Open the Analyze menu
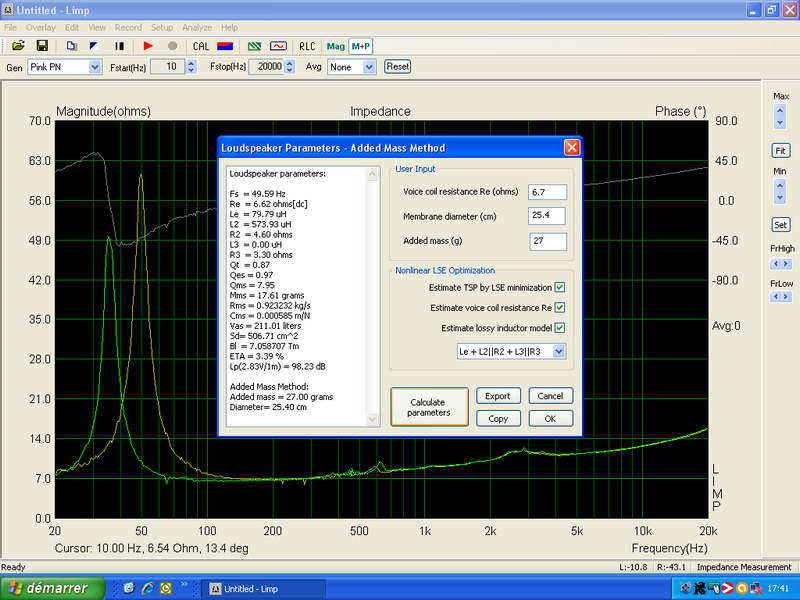The image size is (800, 600). (x=197, y=27)
